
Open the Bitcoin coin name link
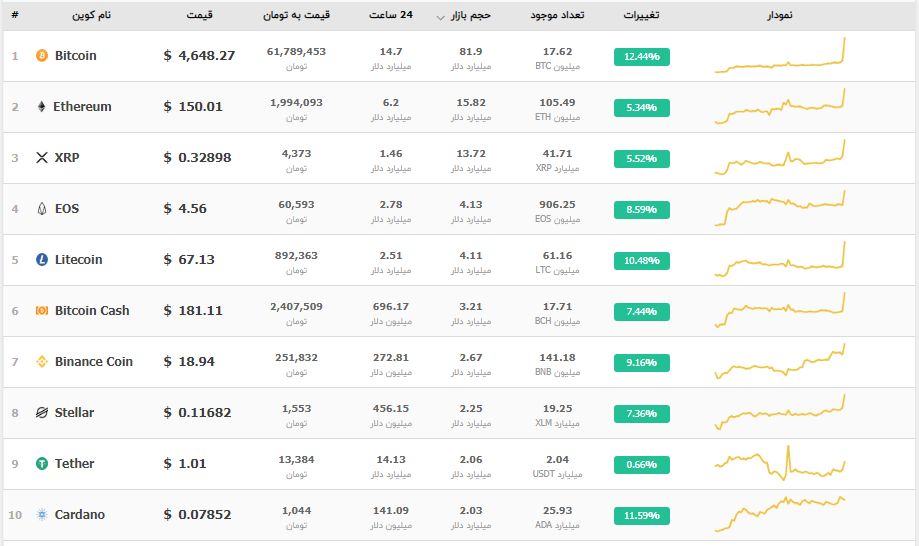[x=76, y=56]
